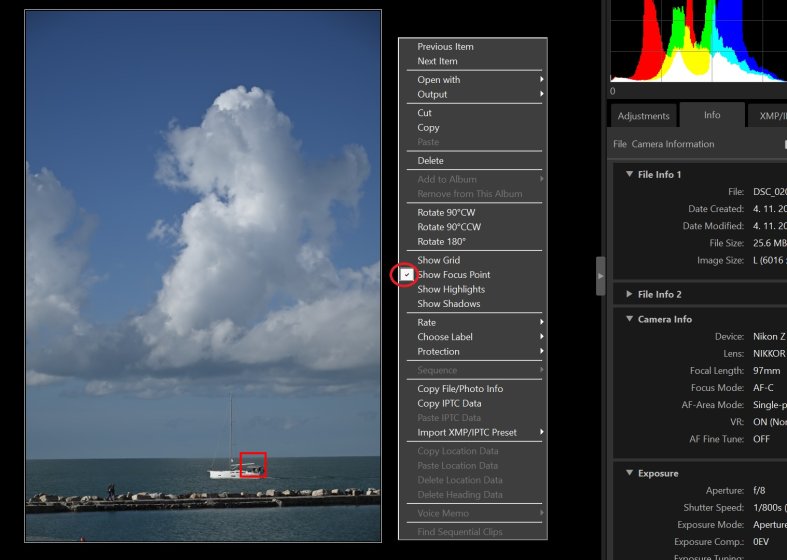
Task: Open Import XMP/IPTC Preset submenu
Action: coord(473,433)
